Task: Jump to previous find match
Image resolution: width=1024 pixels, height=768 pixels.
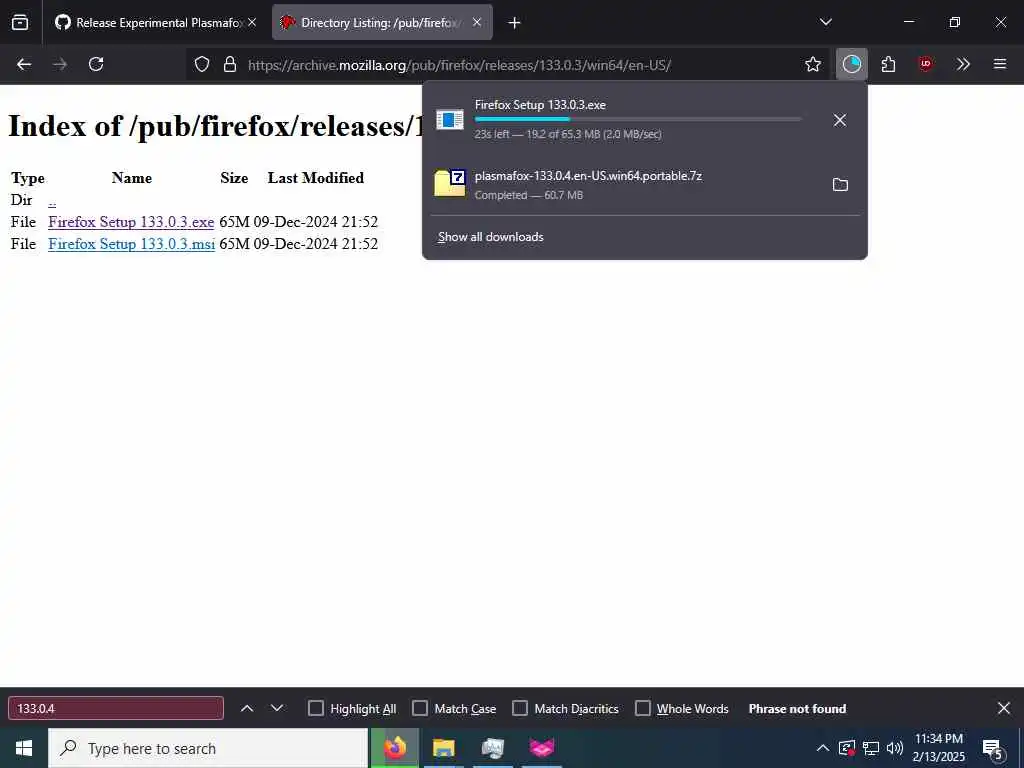Action: (x=247, y=709)
